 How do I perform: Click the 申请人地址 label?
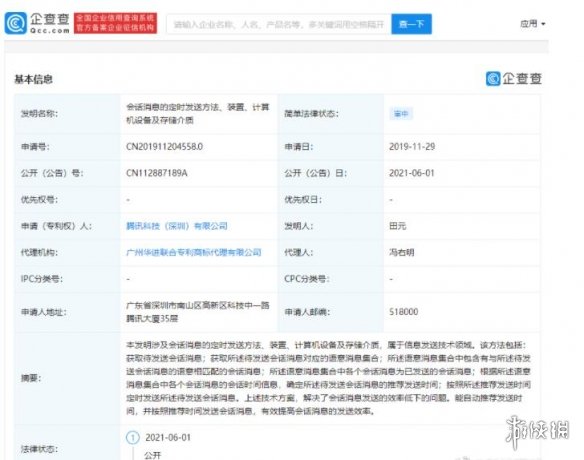coord(44,312)
